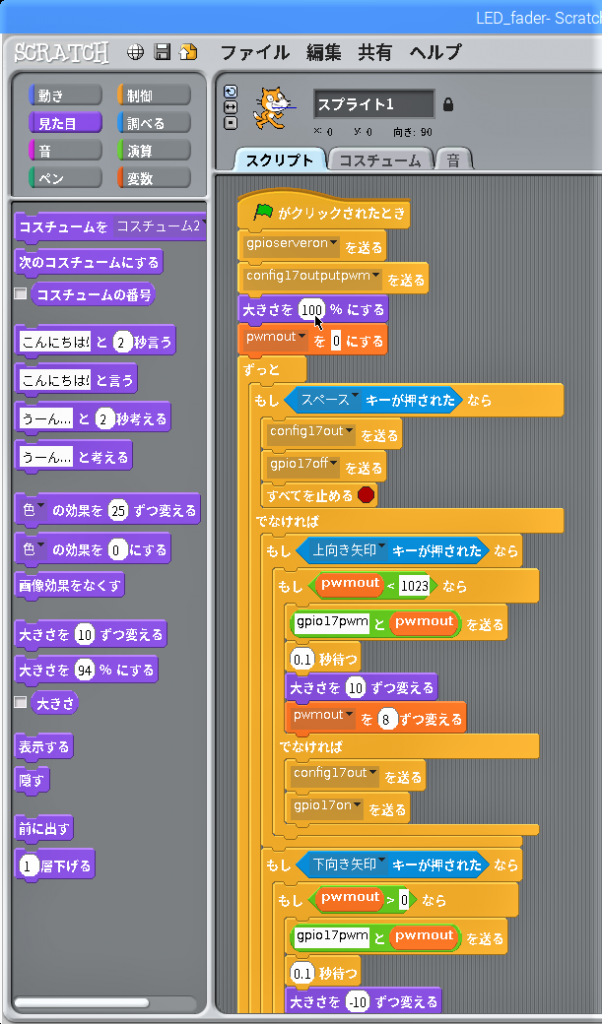
Task: Click the Scratch logo
Action: pos(62,53)
